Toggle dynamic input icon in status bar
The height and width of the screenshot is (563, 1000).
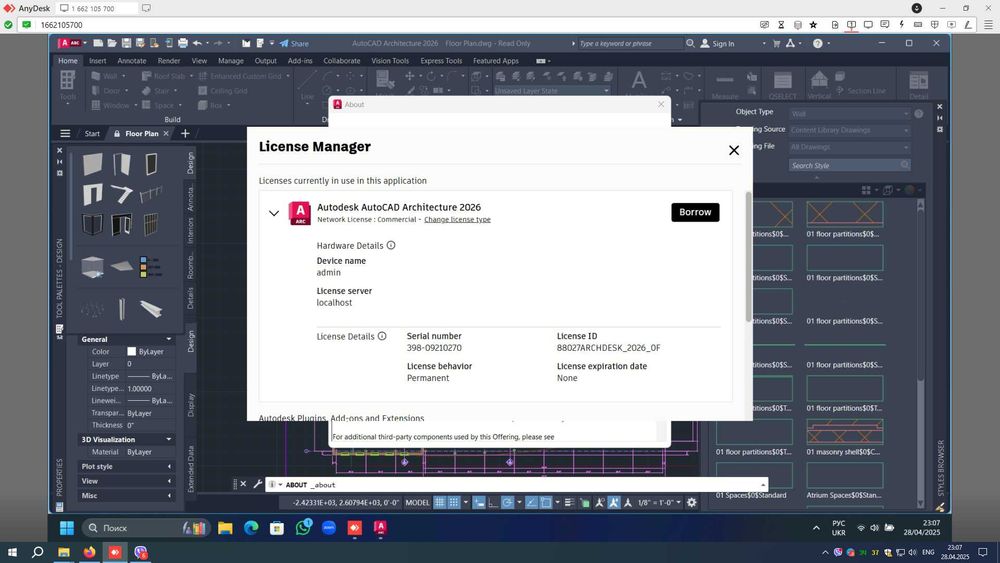click(478, 502)
